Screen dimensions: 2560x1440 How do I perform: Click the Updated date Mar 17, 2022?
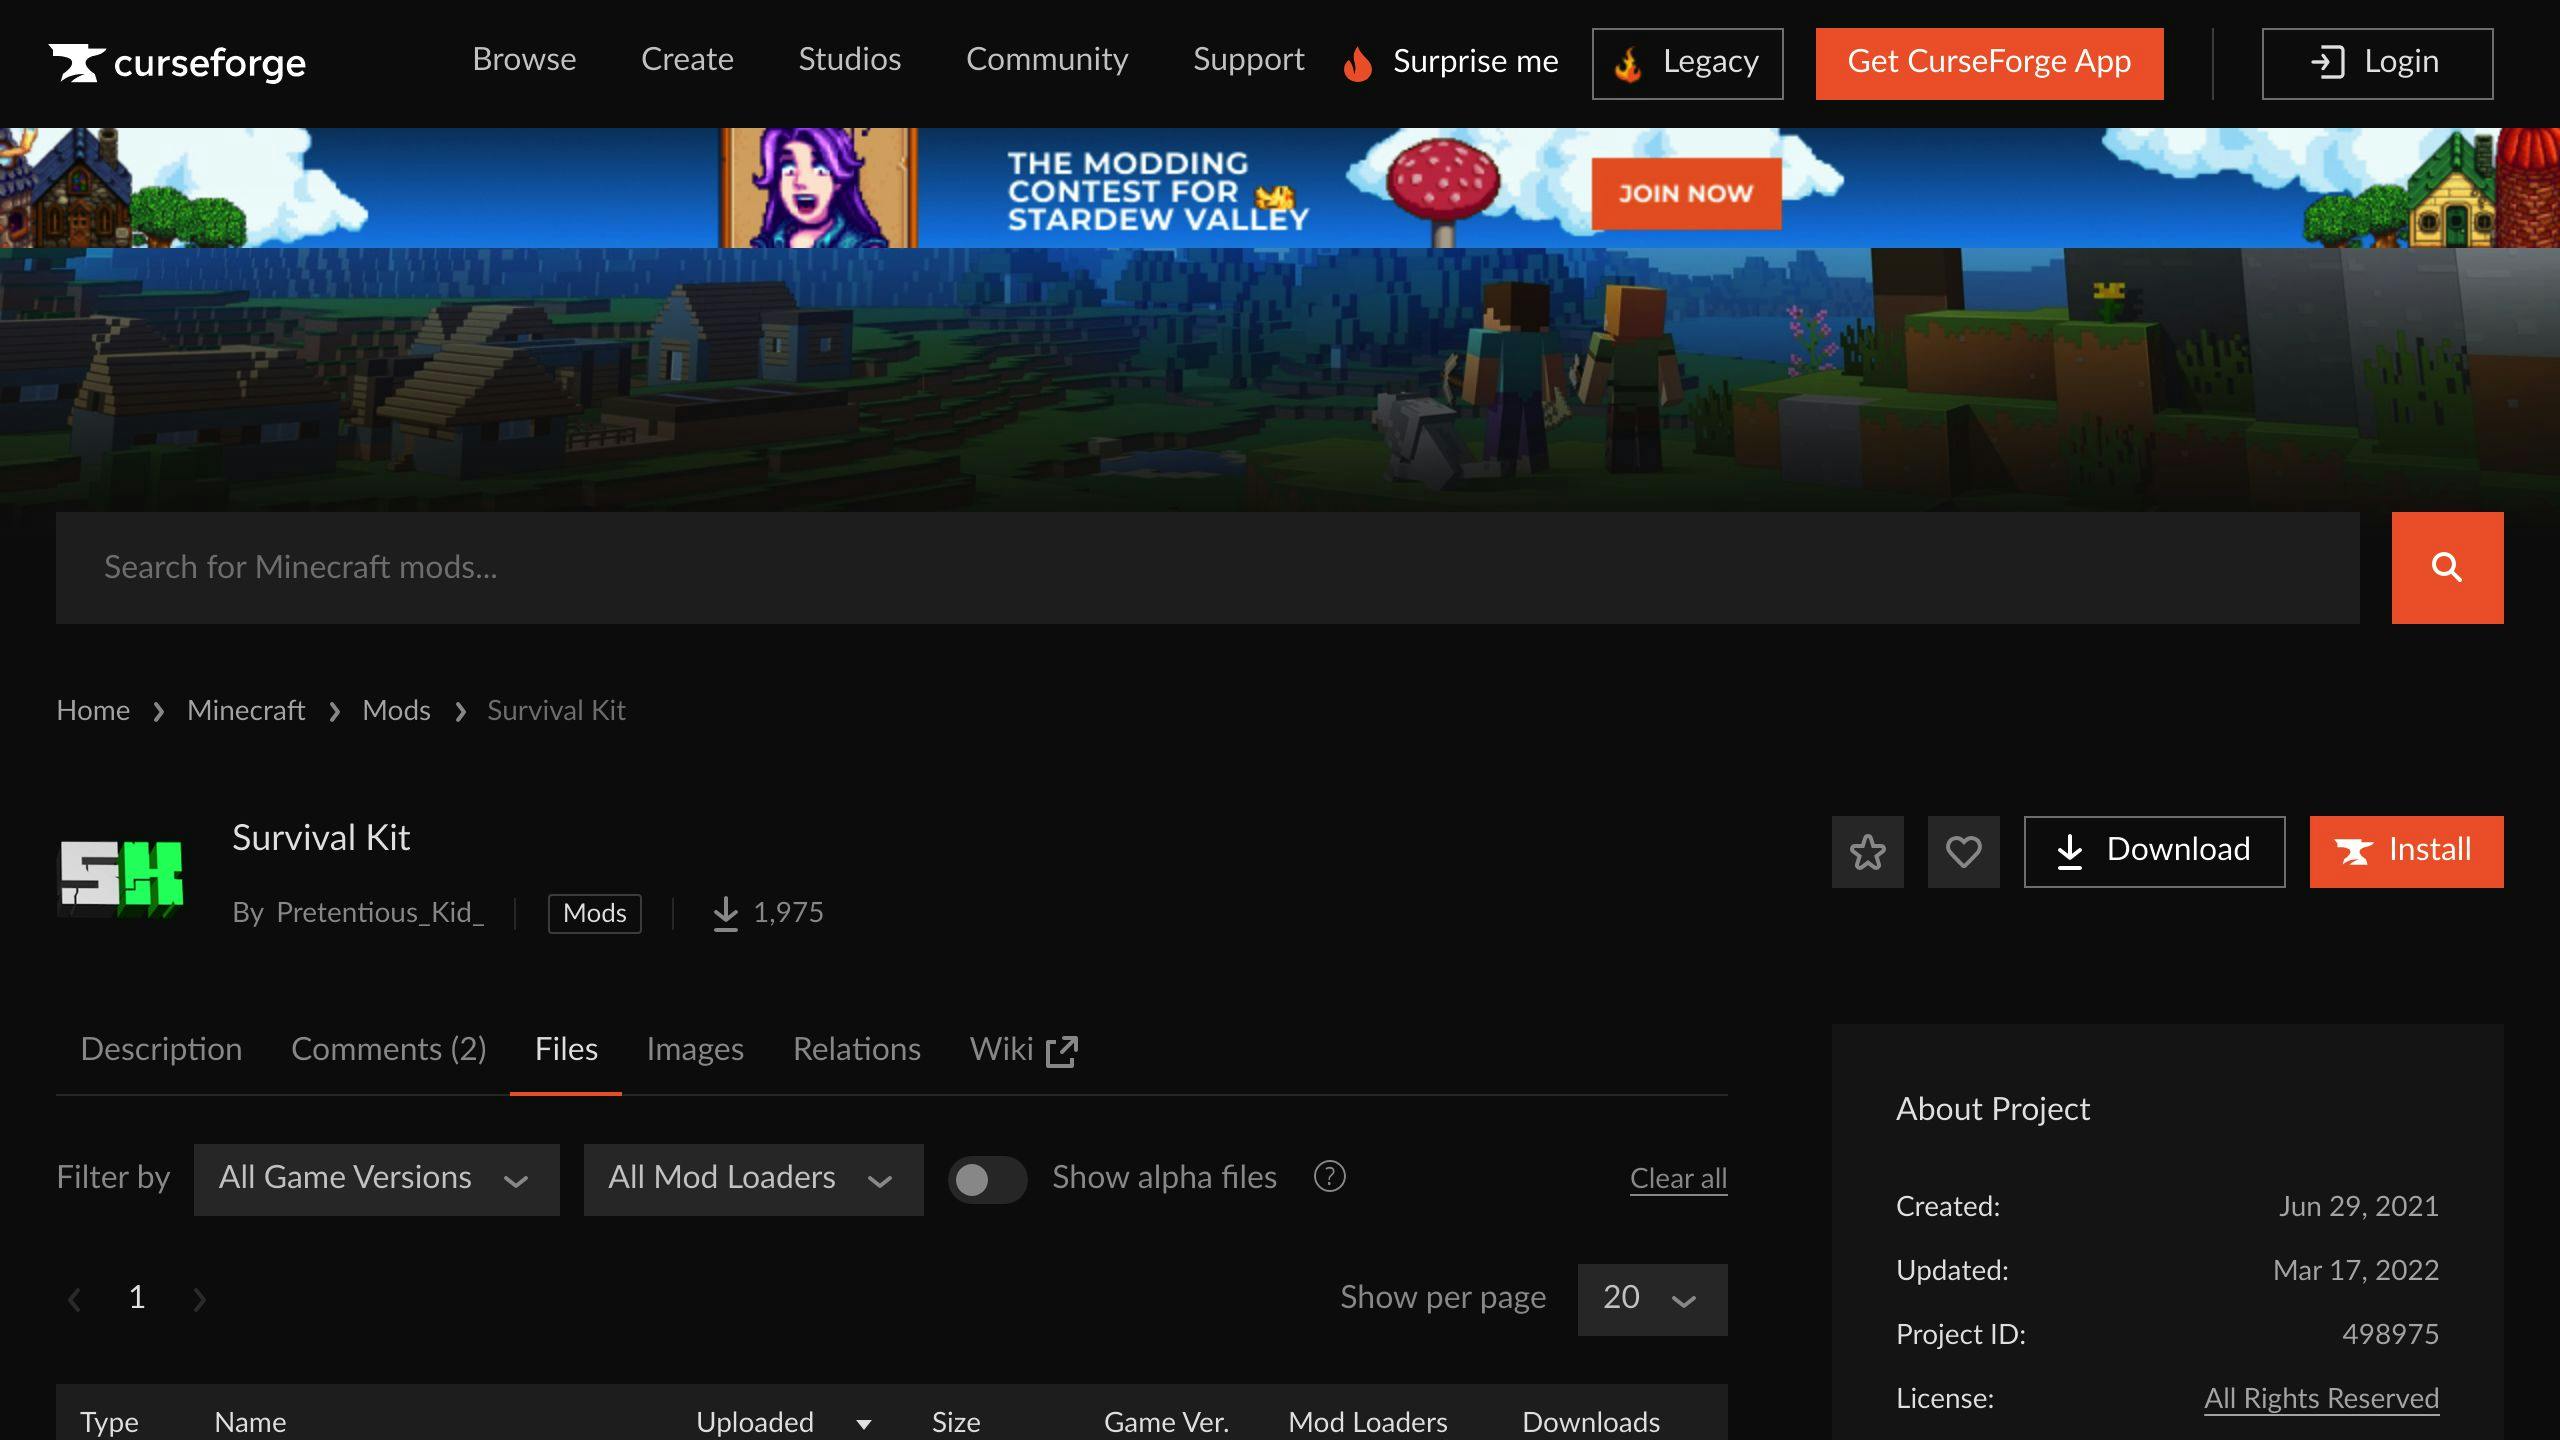click(x=2355, y=1271)
